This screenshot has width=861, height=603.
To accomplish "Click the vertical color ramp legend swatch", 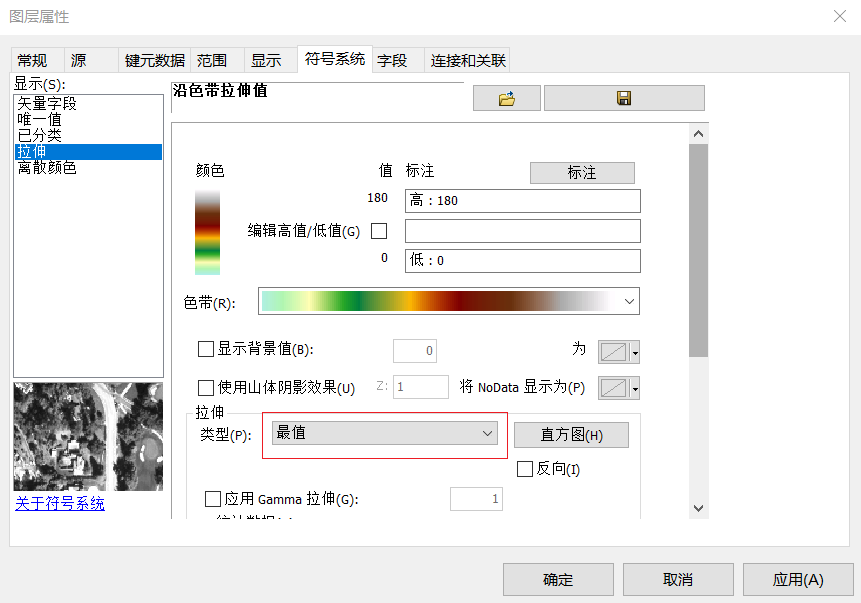I will 208,232.
